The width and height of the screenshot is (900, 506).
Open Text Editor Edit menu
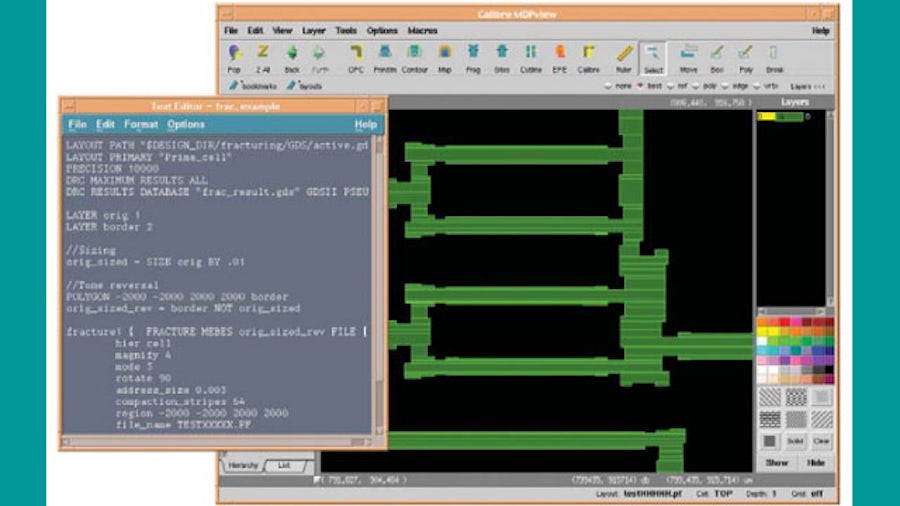105,124
